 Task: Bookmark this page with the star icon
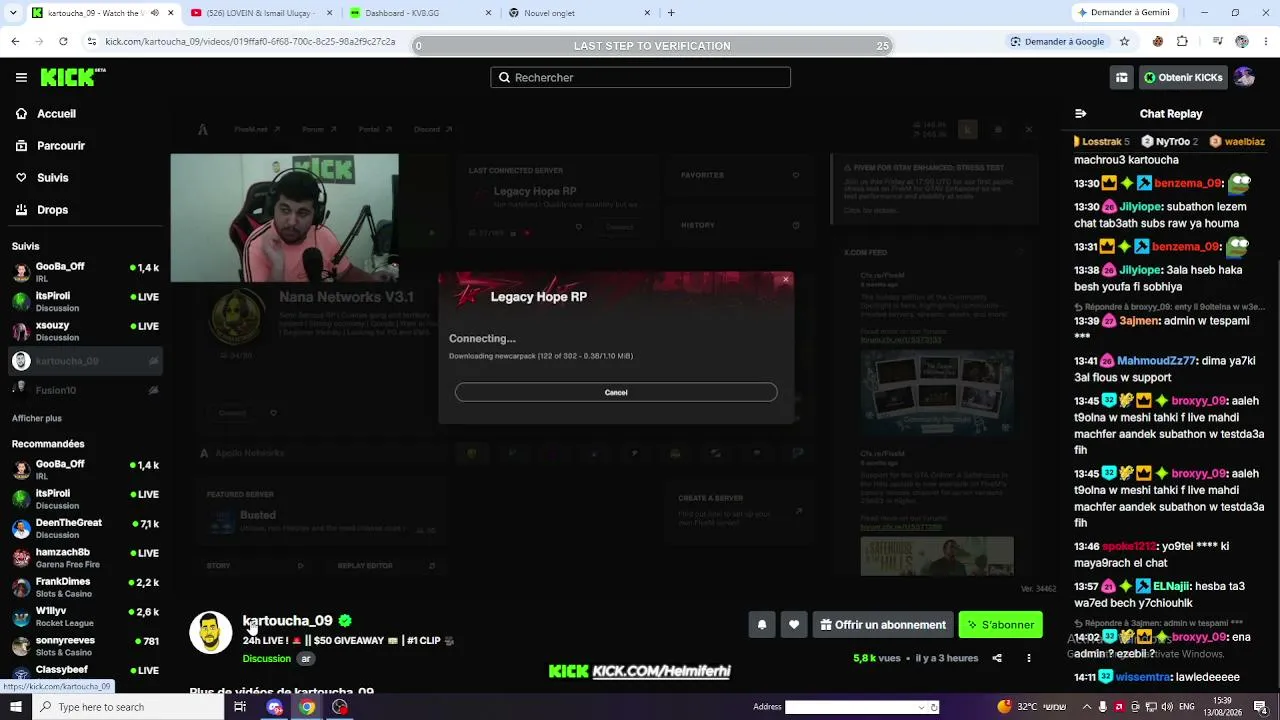point(1124,42)
